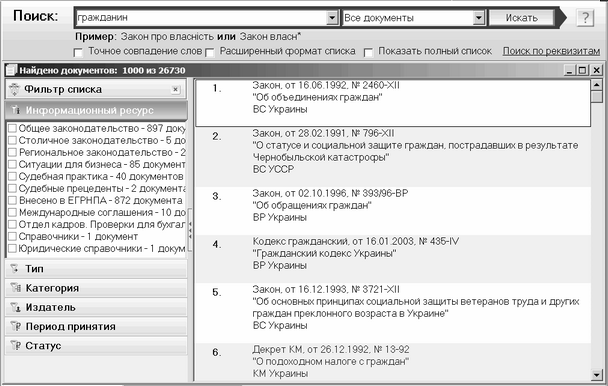
Task: Open result 2 about Чернобыльской катастрофы
Action: tap(393, 157)
